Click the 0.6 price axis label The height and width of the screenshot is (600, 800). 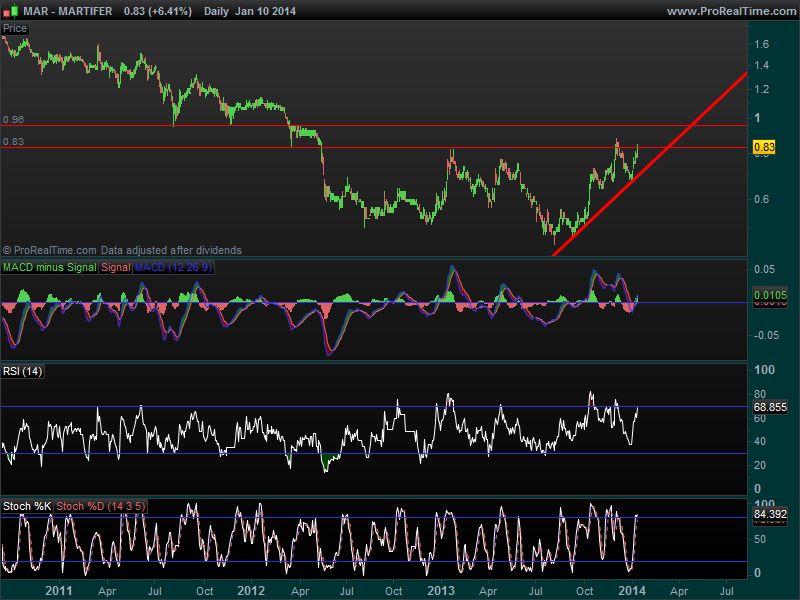[762, 199]
